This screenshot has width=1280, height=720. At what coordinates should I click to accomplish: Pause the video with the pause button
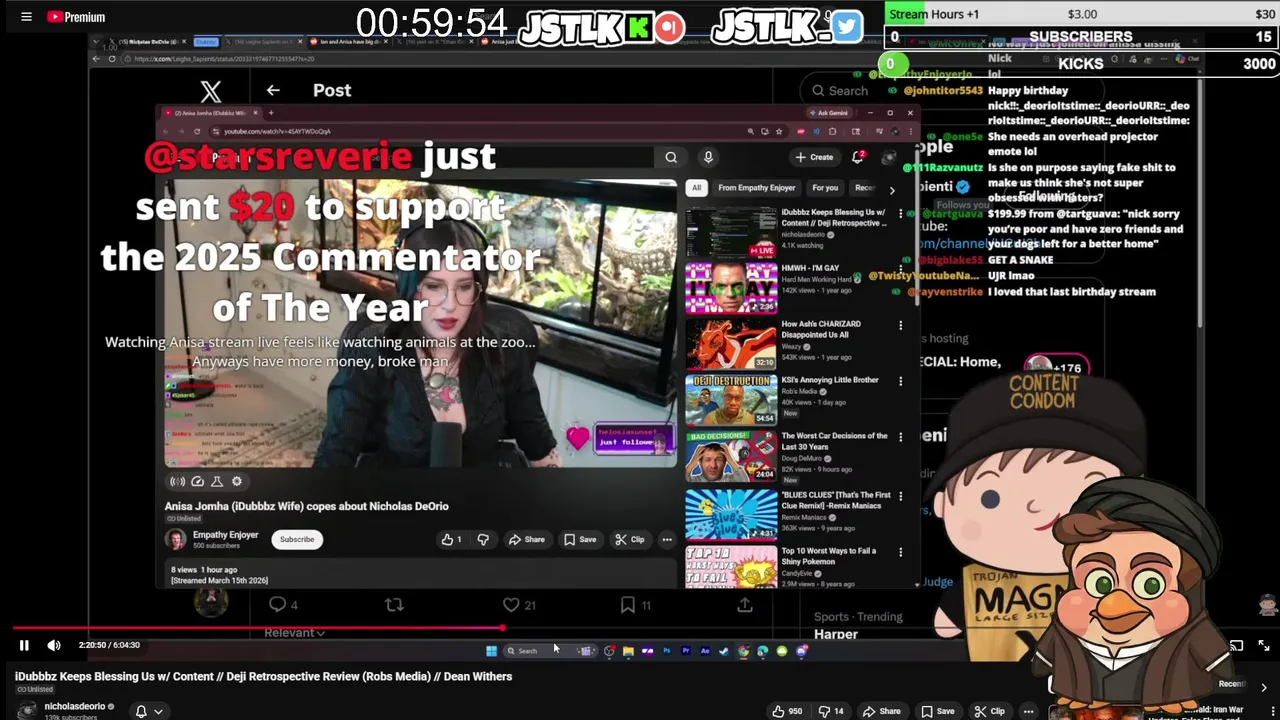[x=24, y=645]
